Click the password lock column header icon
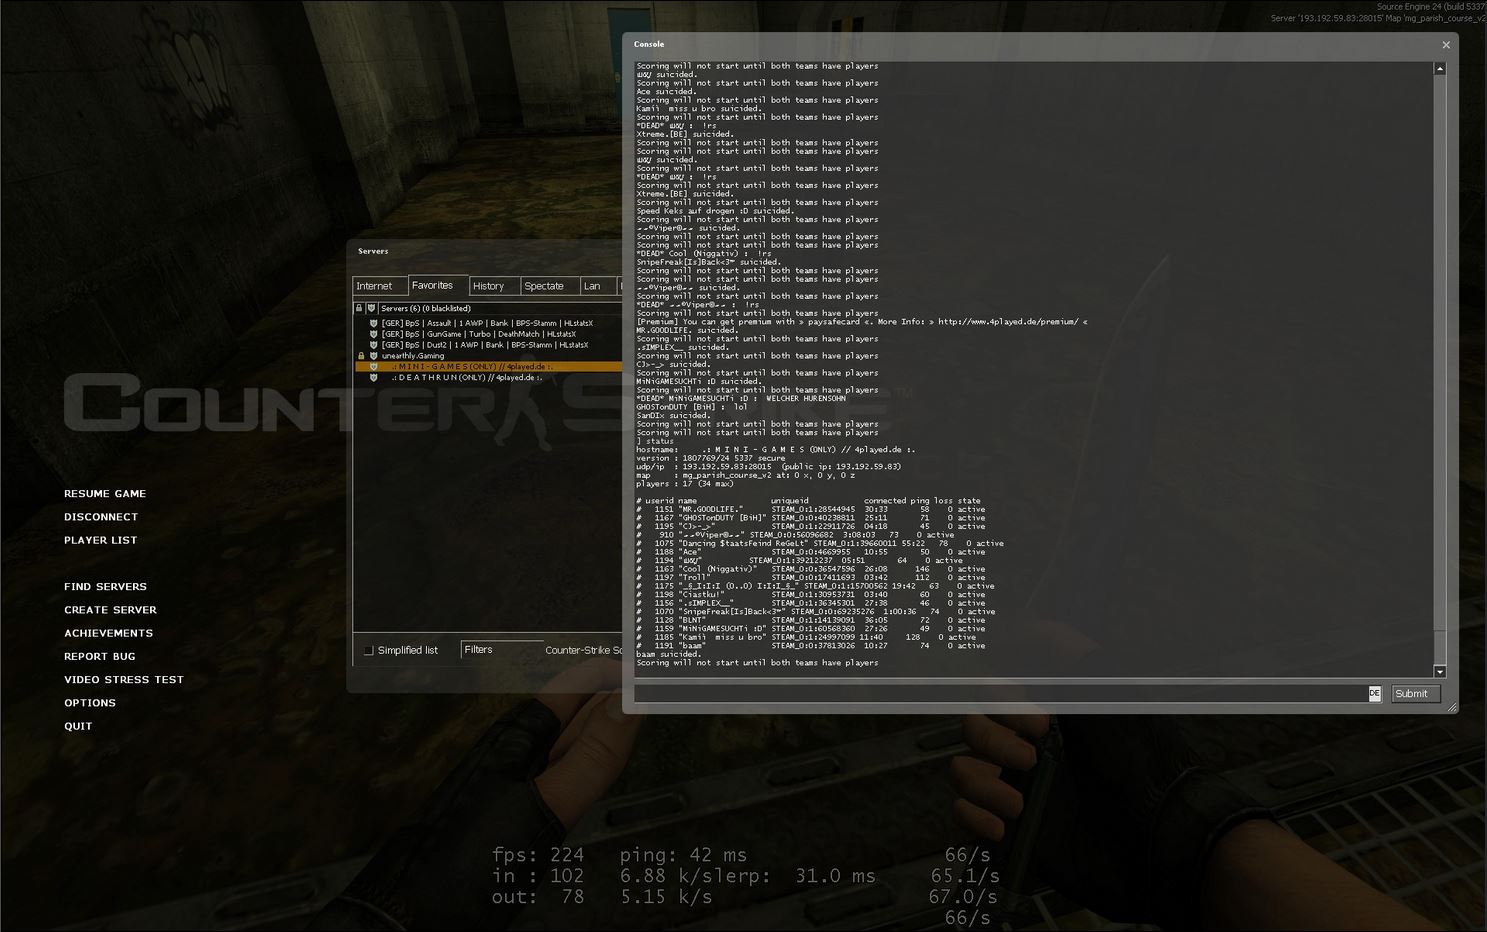 (359, 308)
